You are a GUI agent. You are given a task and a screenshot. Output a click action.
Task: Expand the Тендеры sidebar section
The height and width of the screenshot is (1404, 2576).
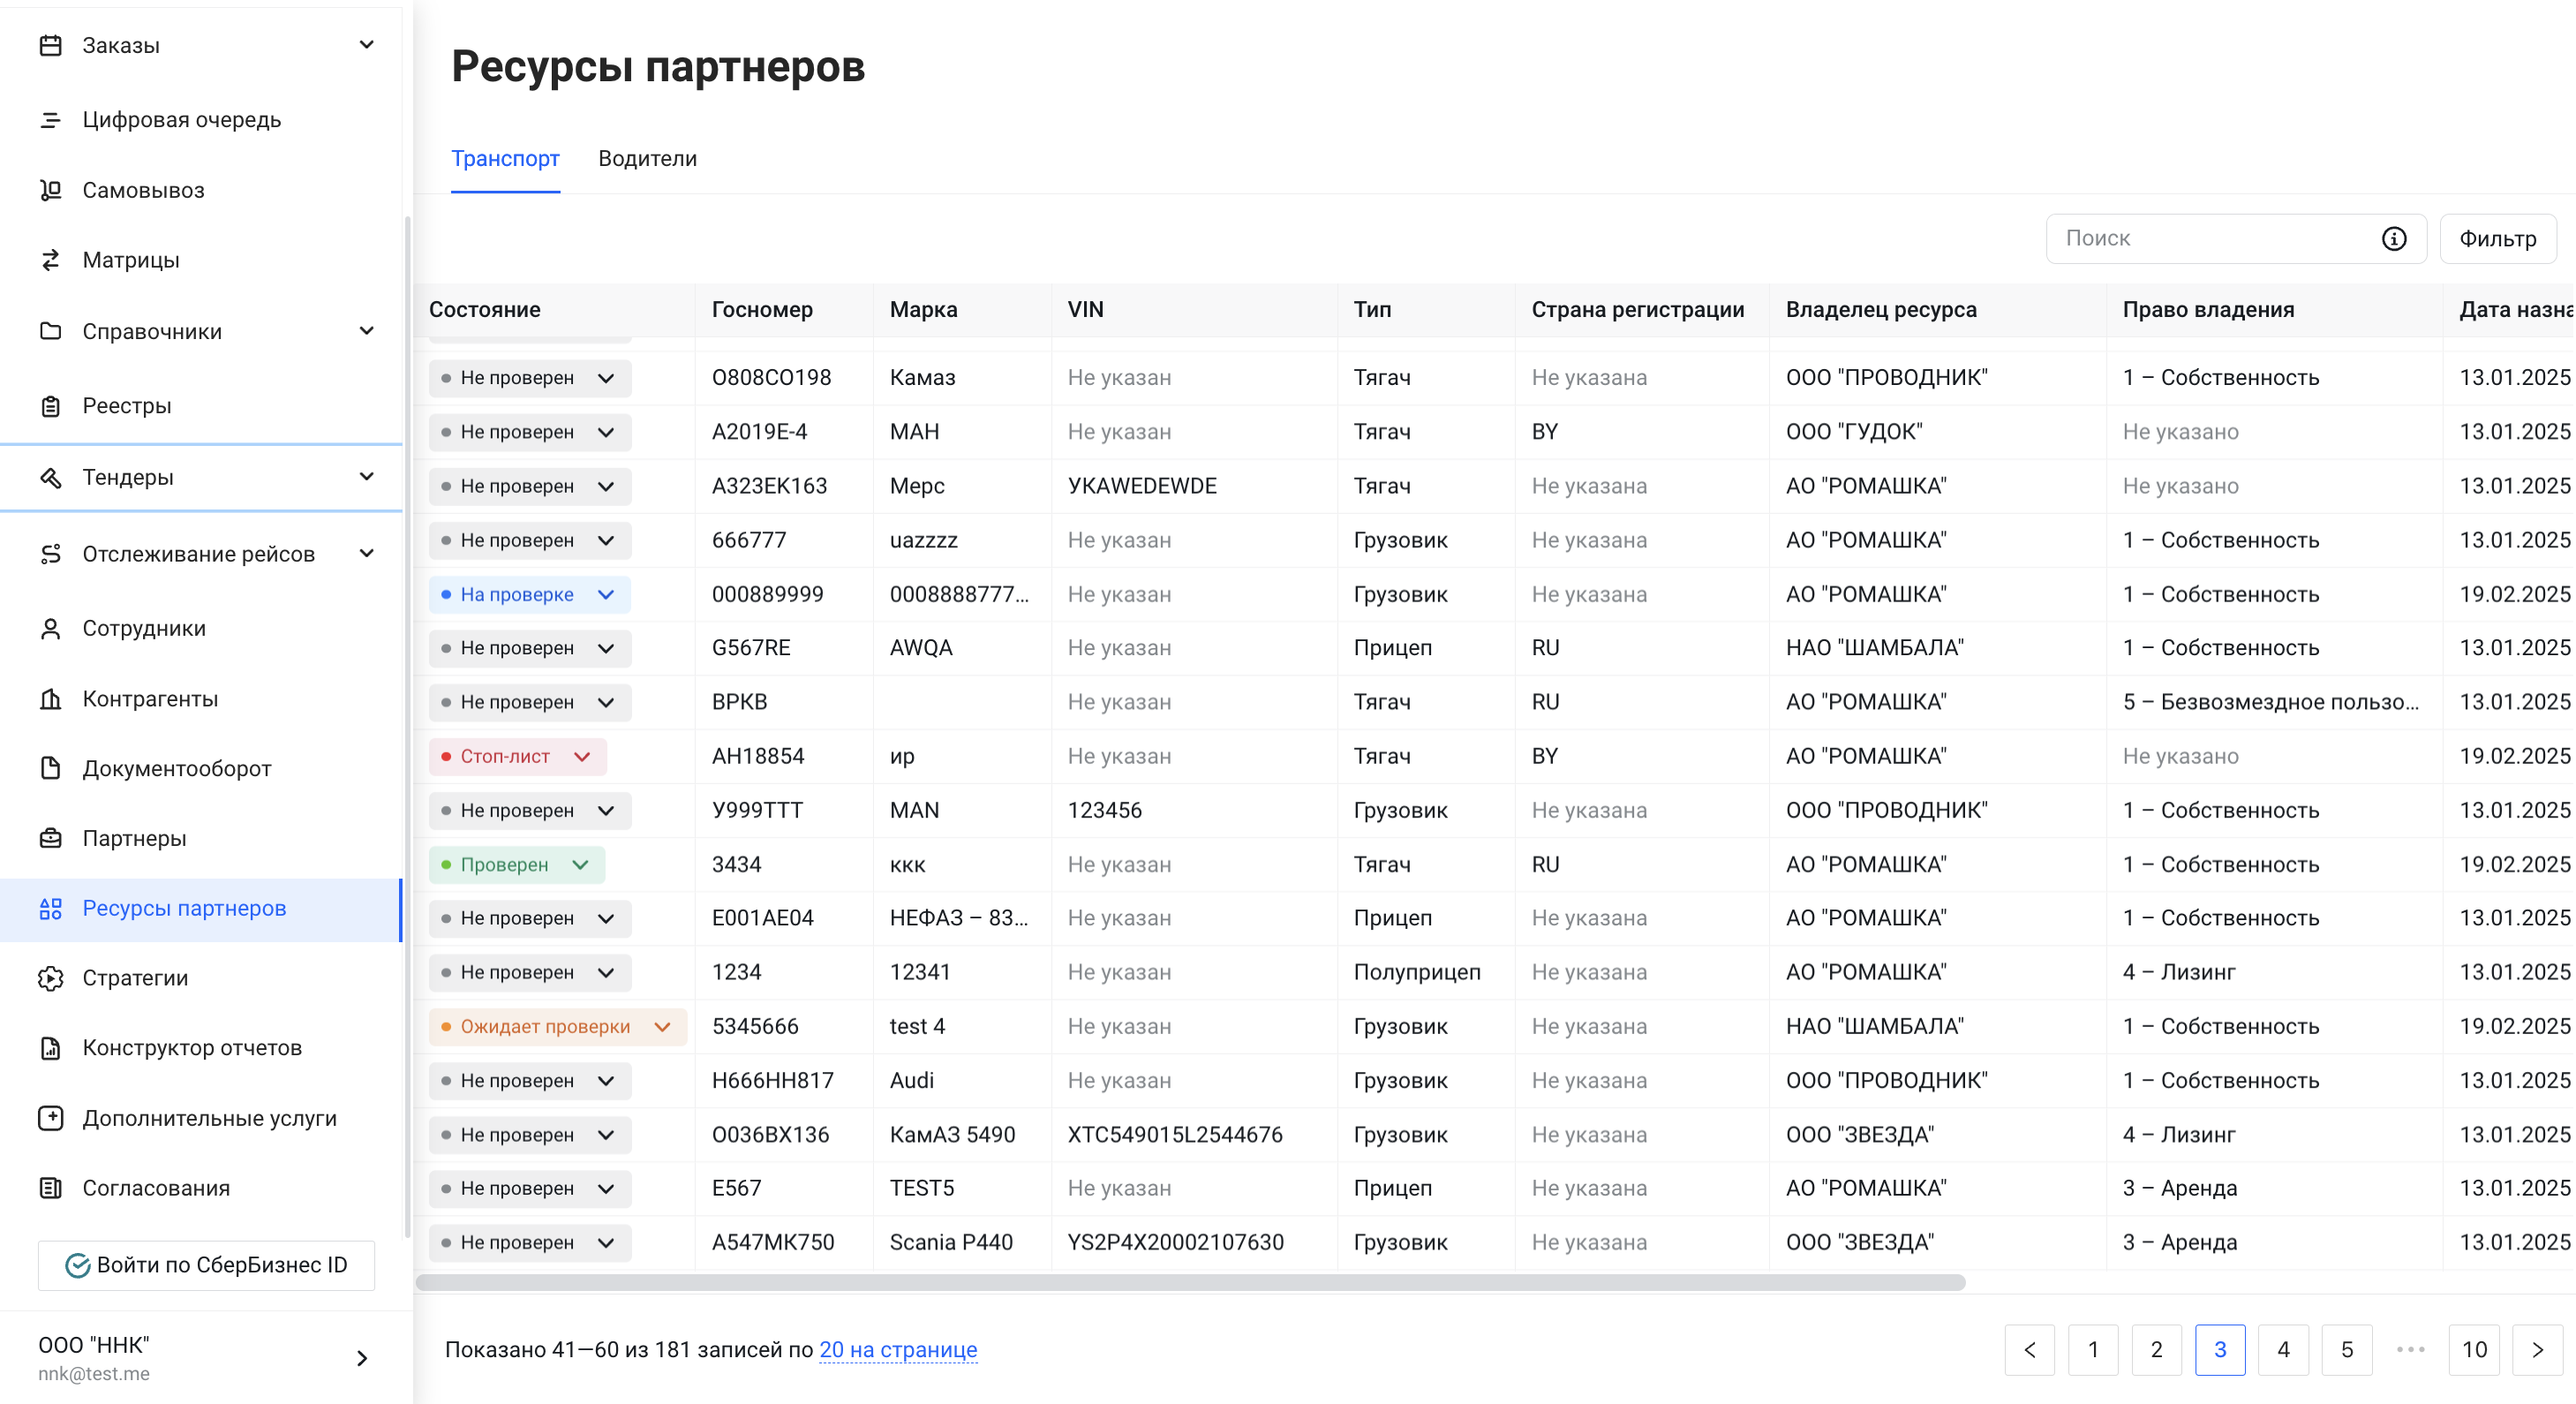pyautogui.click(x=366, y=477)
